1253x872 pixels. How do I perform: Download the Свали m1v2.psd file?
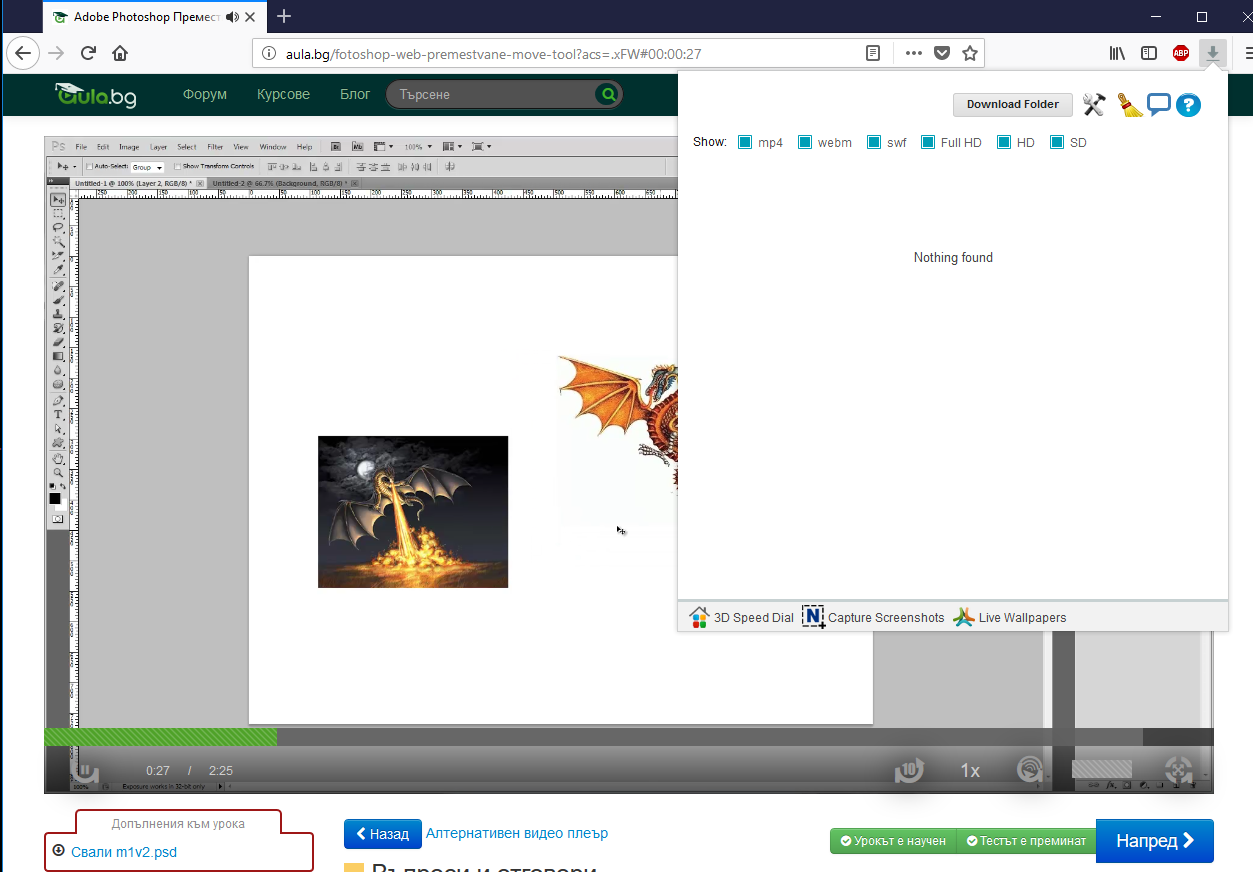click(124, 852)
